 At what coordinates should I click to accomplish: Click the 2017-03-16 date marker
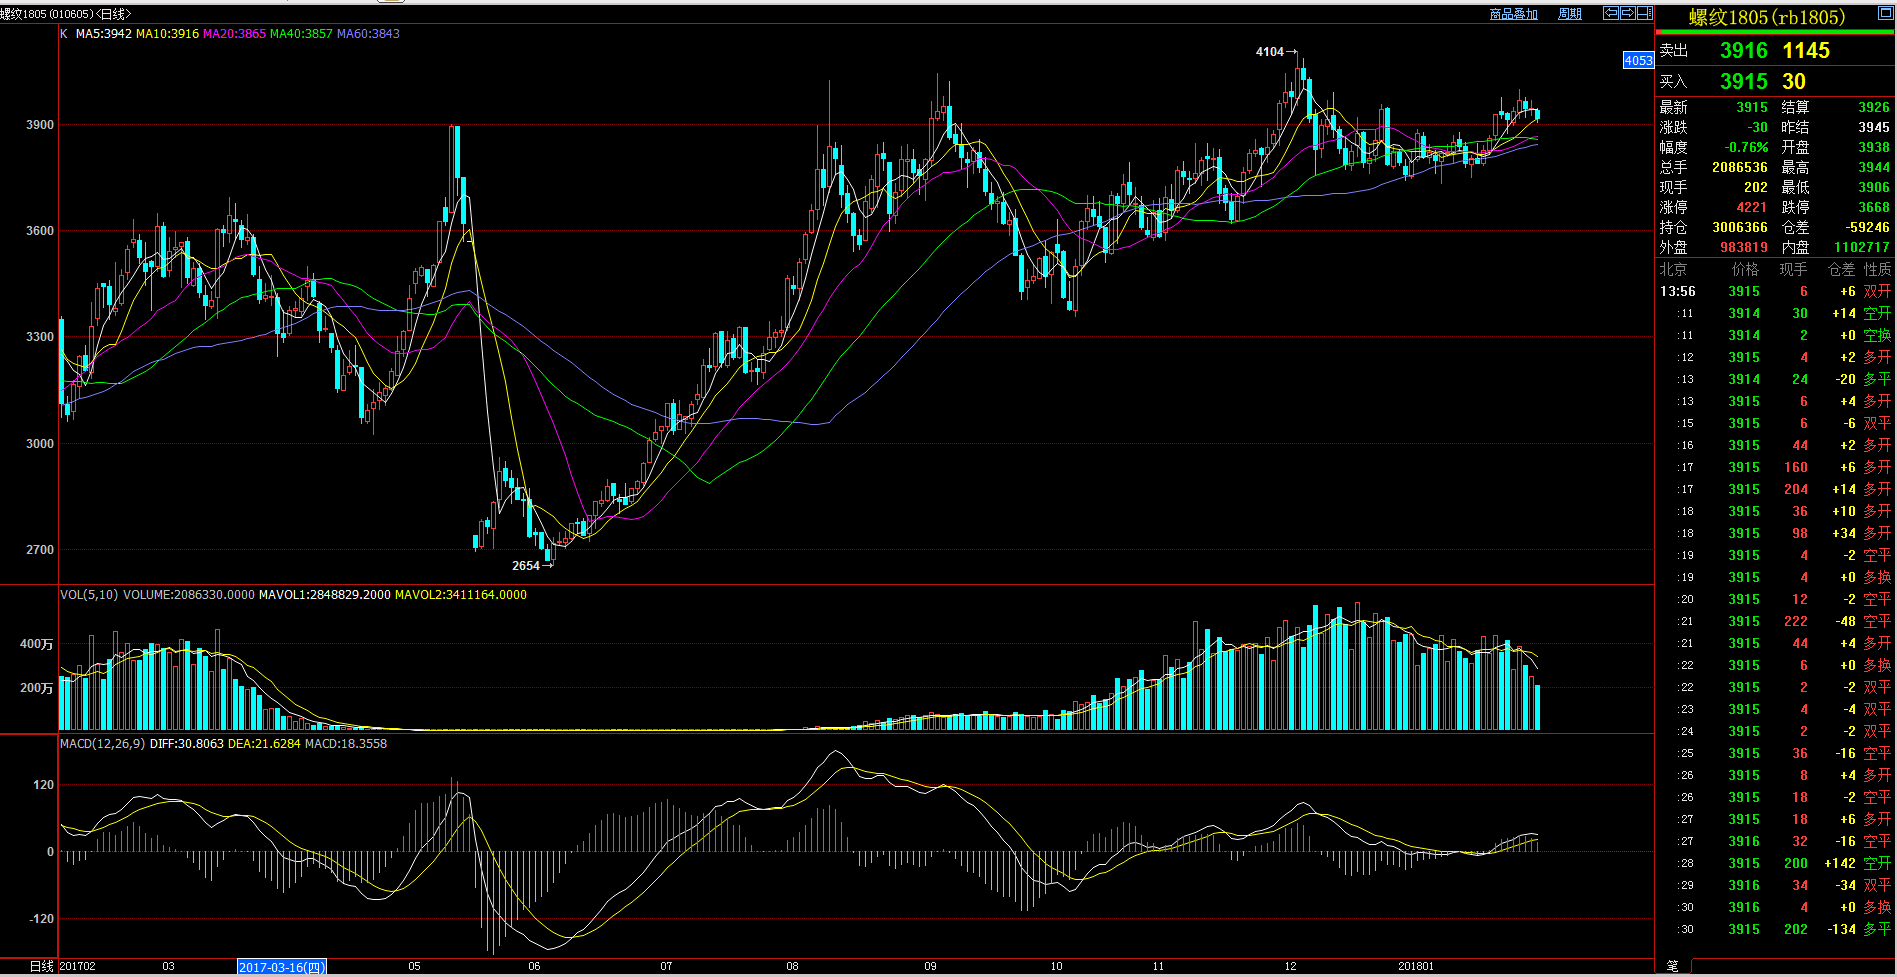point(281,967)
